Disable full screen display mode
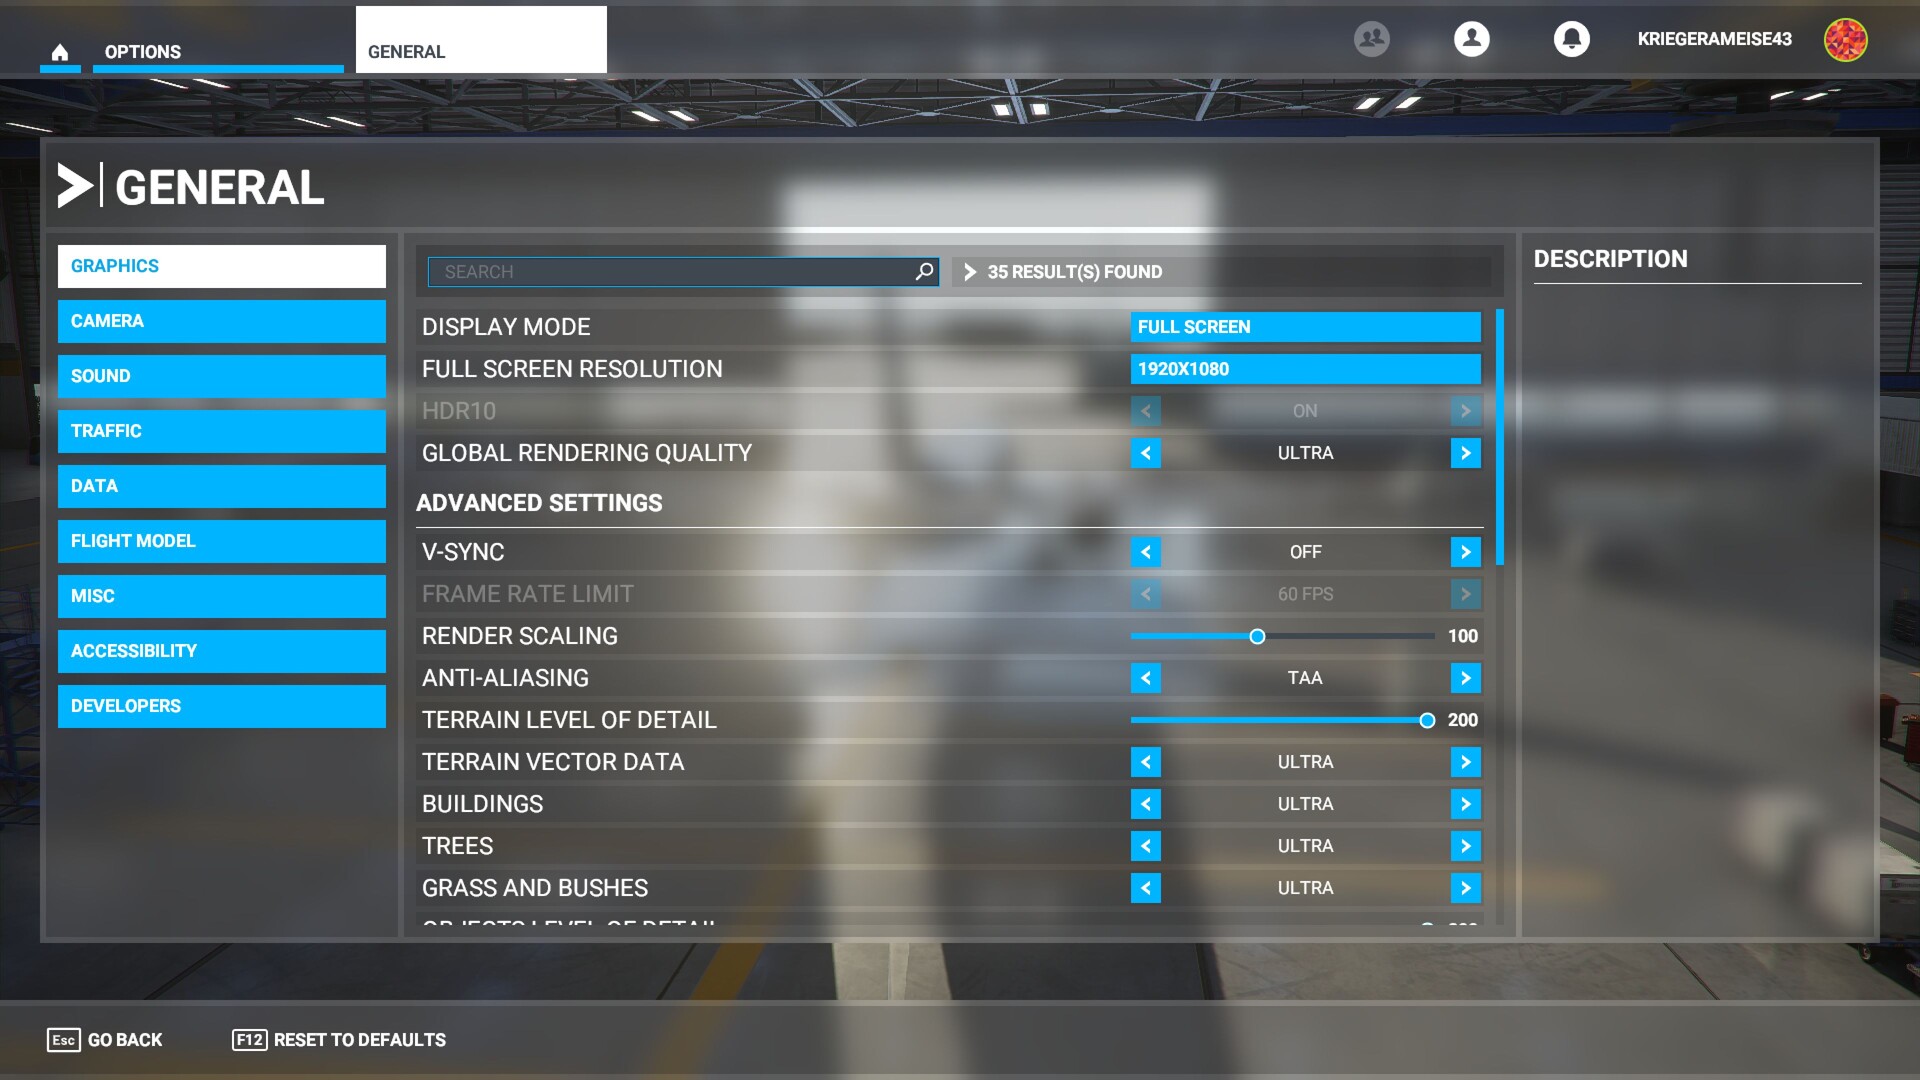 (x=1303, y=327)
